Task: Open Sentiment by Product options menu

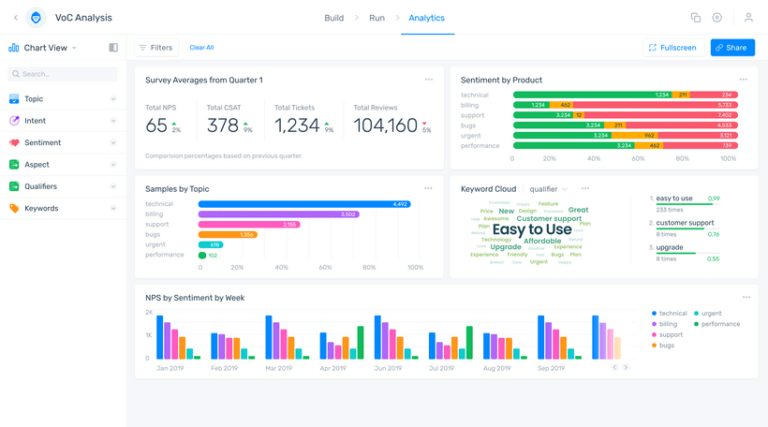Action: pos(743,79)
